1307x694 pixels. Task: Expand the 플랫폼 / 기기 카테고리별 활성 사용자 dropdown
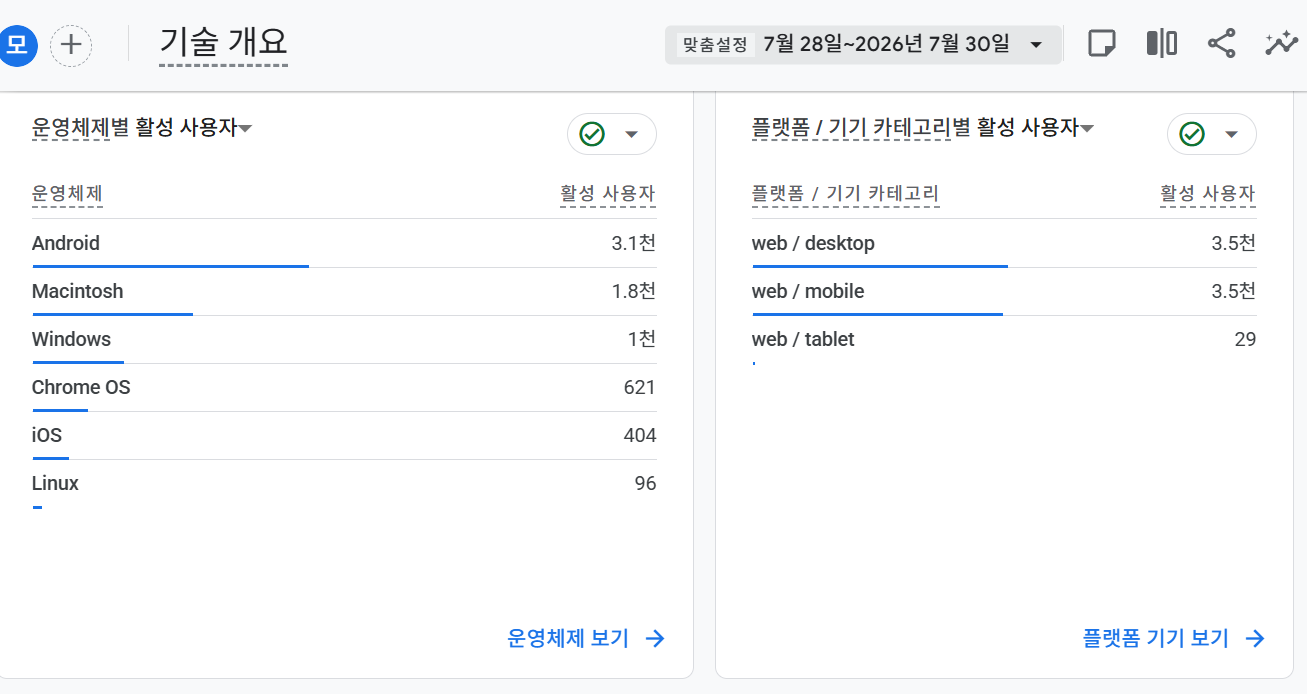pyautogui.click(x=1087, y=128)
